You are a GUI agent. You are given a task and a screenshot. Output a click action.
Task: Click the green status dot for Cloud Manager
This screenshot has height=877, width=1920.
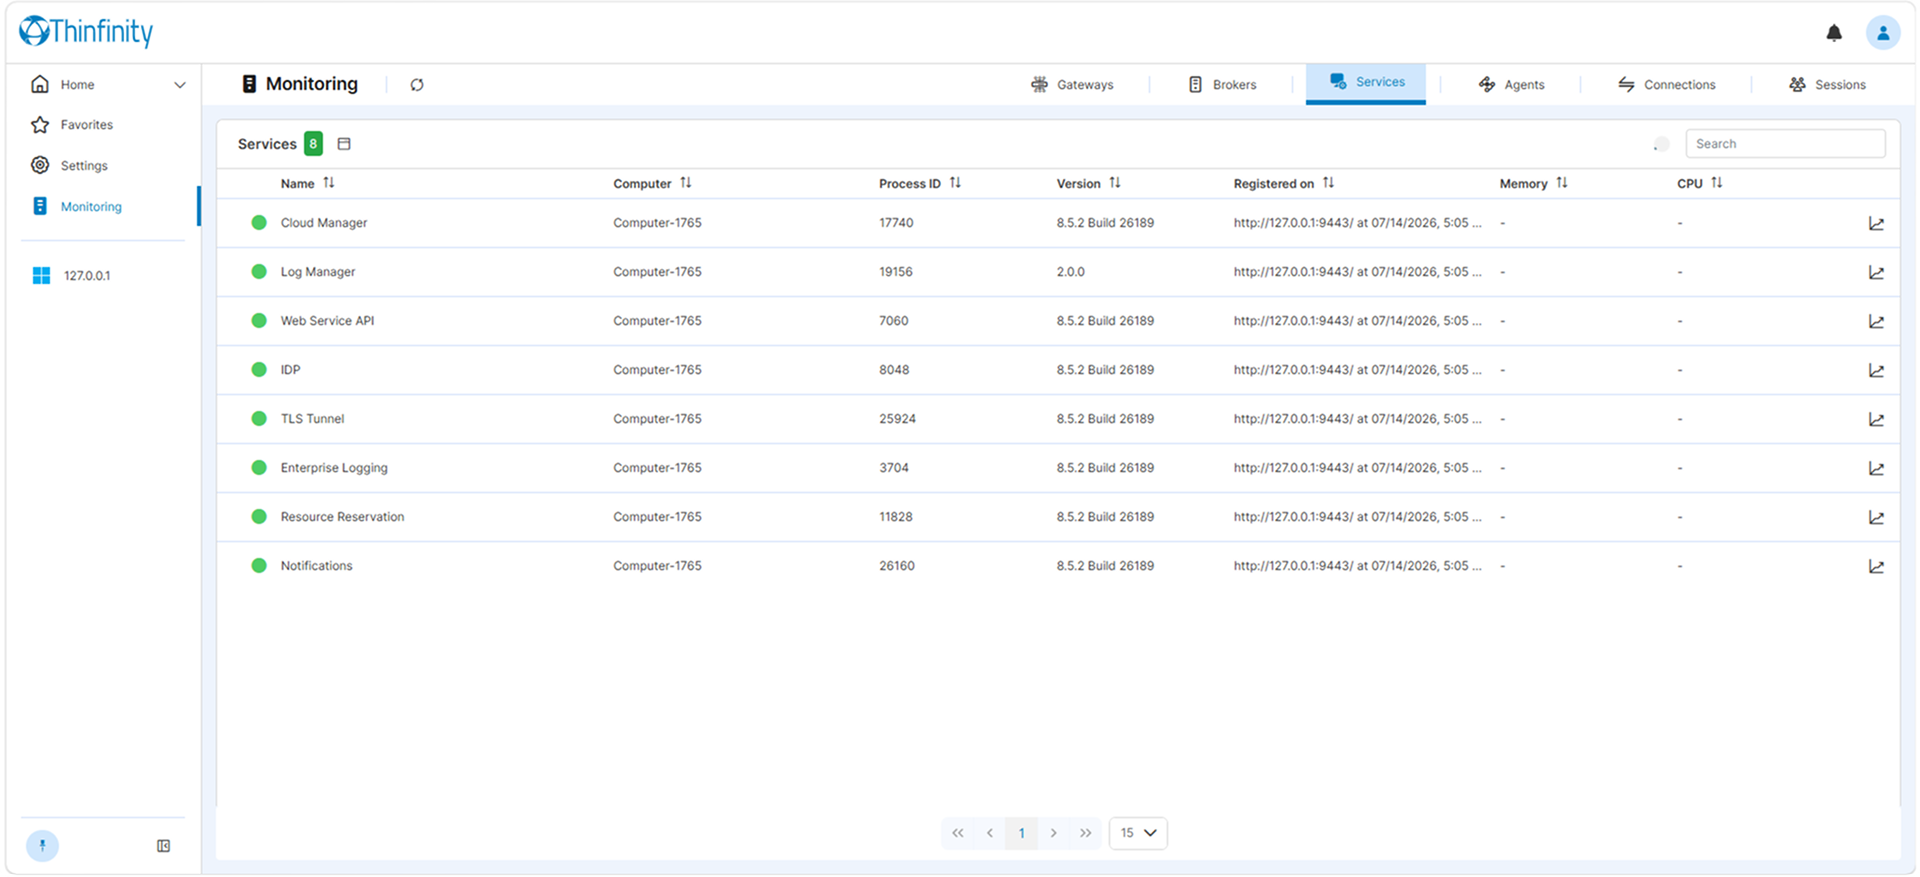tap(259, 223)
